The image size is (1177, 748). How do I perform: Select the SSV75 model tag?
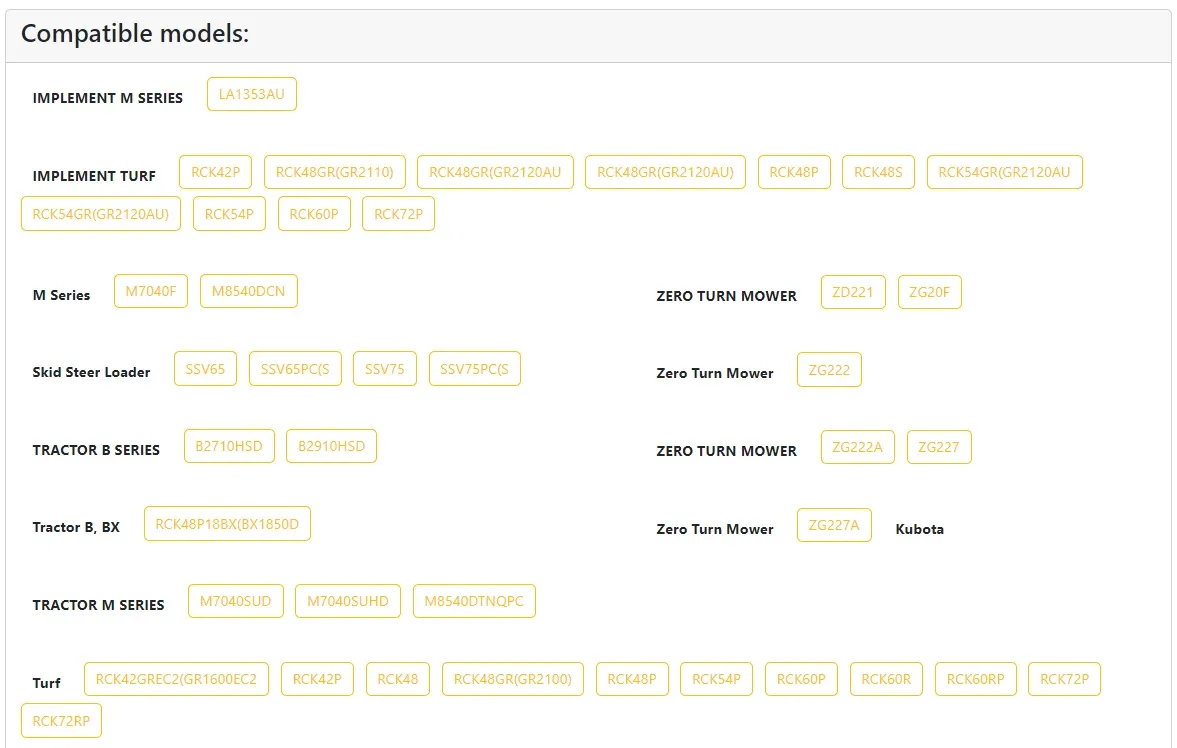click(384, 369)
